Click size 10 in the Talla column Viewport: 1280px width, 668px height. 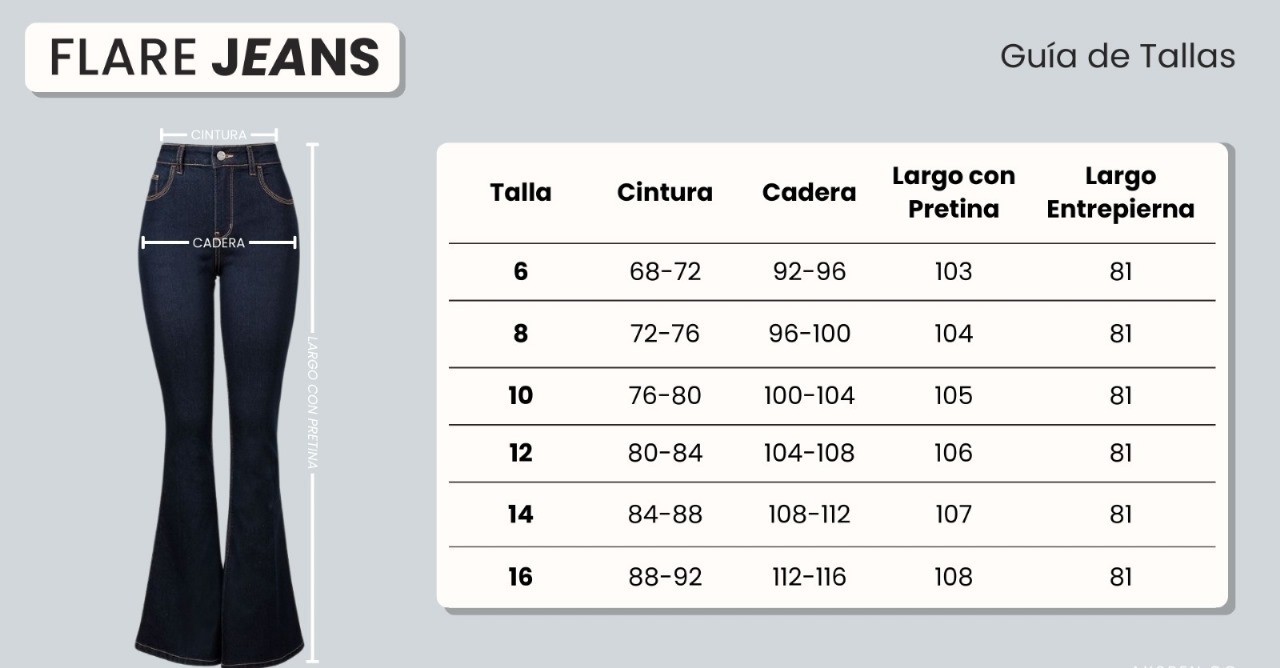click(520, 396)
